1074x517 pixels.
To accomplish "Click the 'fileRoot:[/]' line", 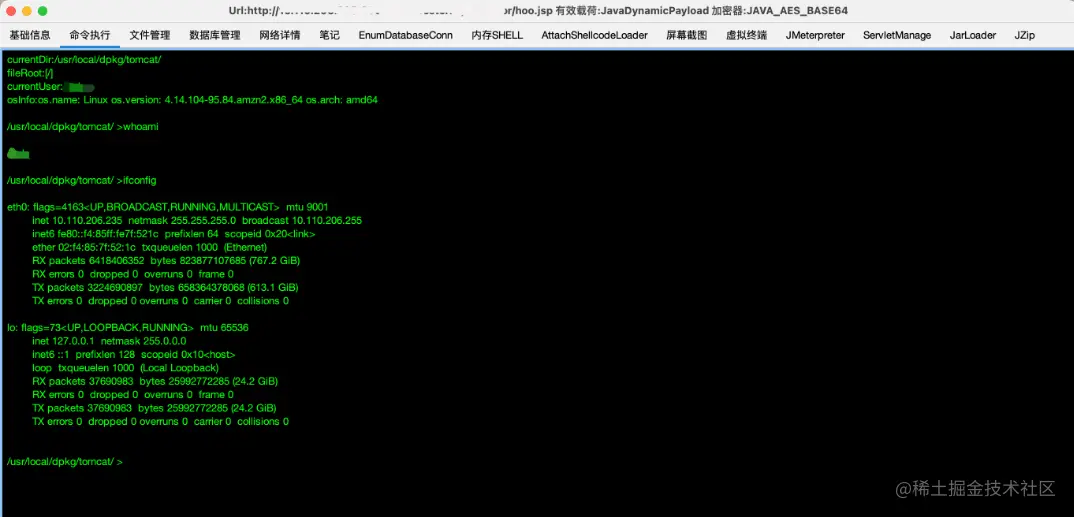I will point(29,73).
